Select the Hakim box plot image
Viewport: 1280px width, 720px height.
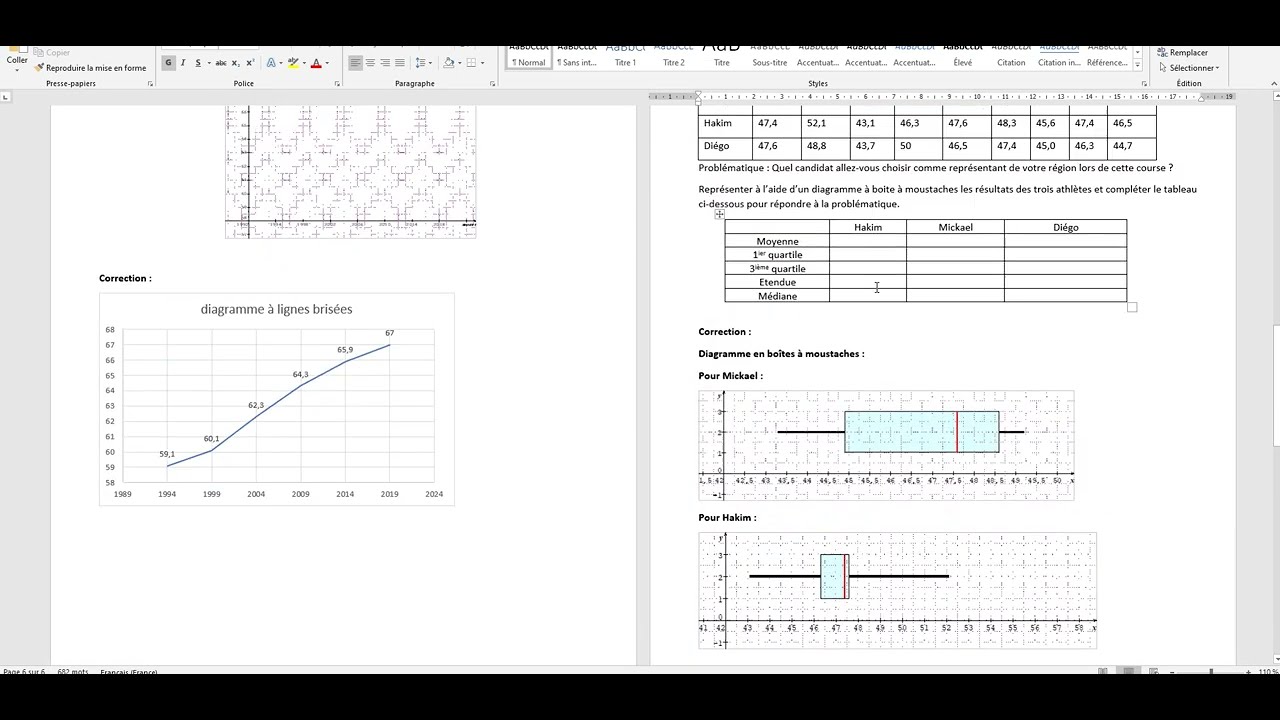pyautogui.click(x=898, y=591)
